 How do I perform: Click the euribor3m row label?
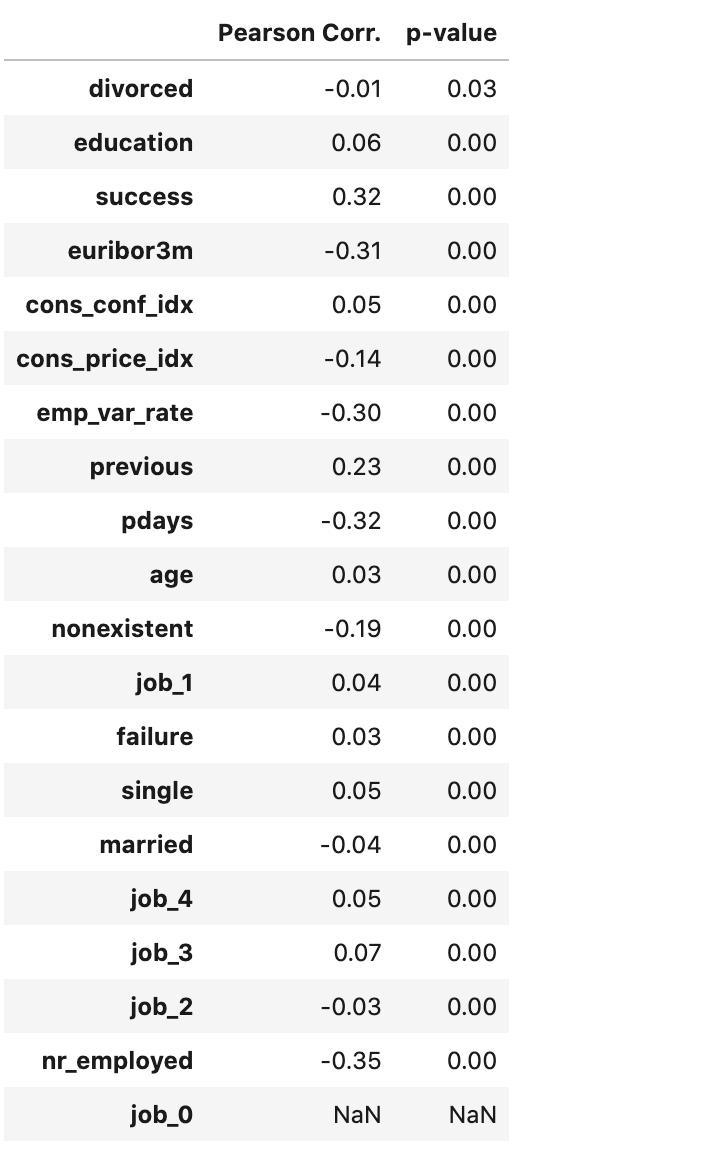click(130, 251)
